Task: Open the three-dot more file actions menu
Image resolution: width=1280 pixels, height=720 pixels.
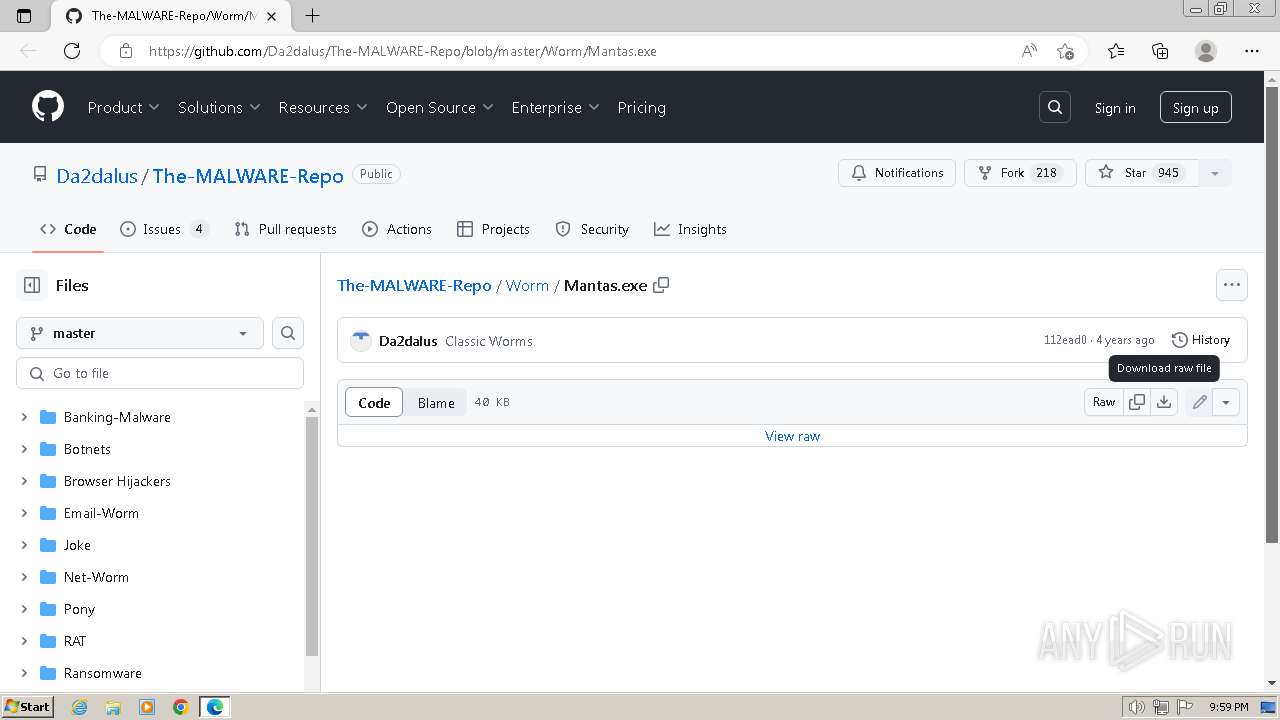Action: 1232,285
